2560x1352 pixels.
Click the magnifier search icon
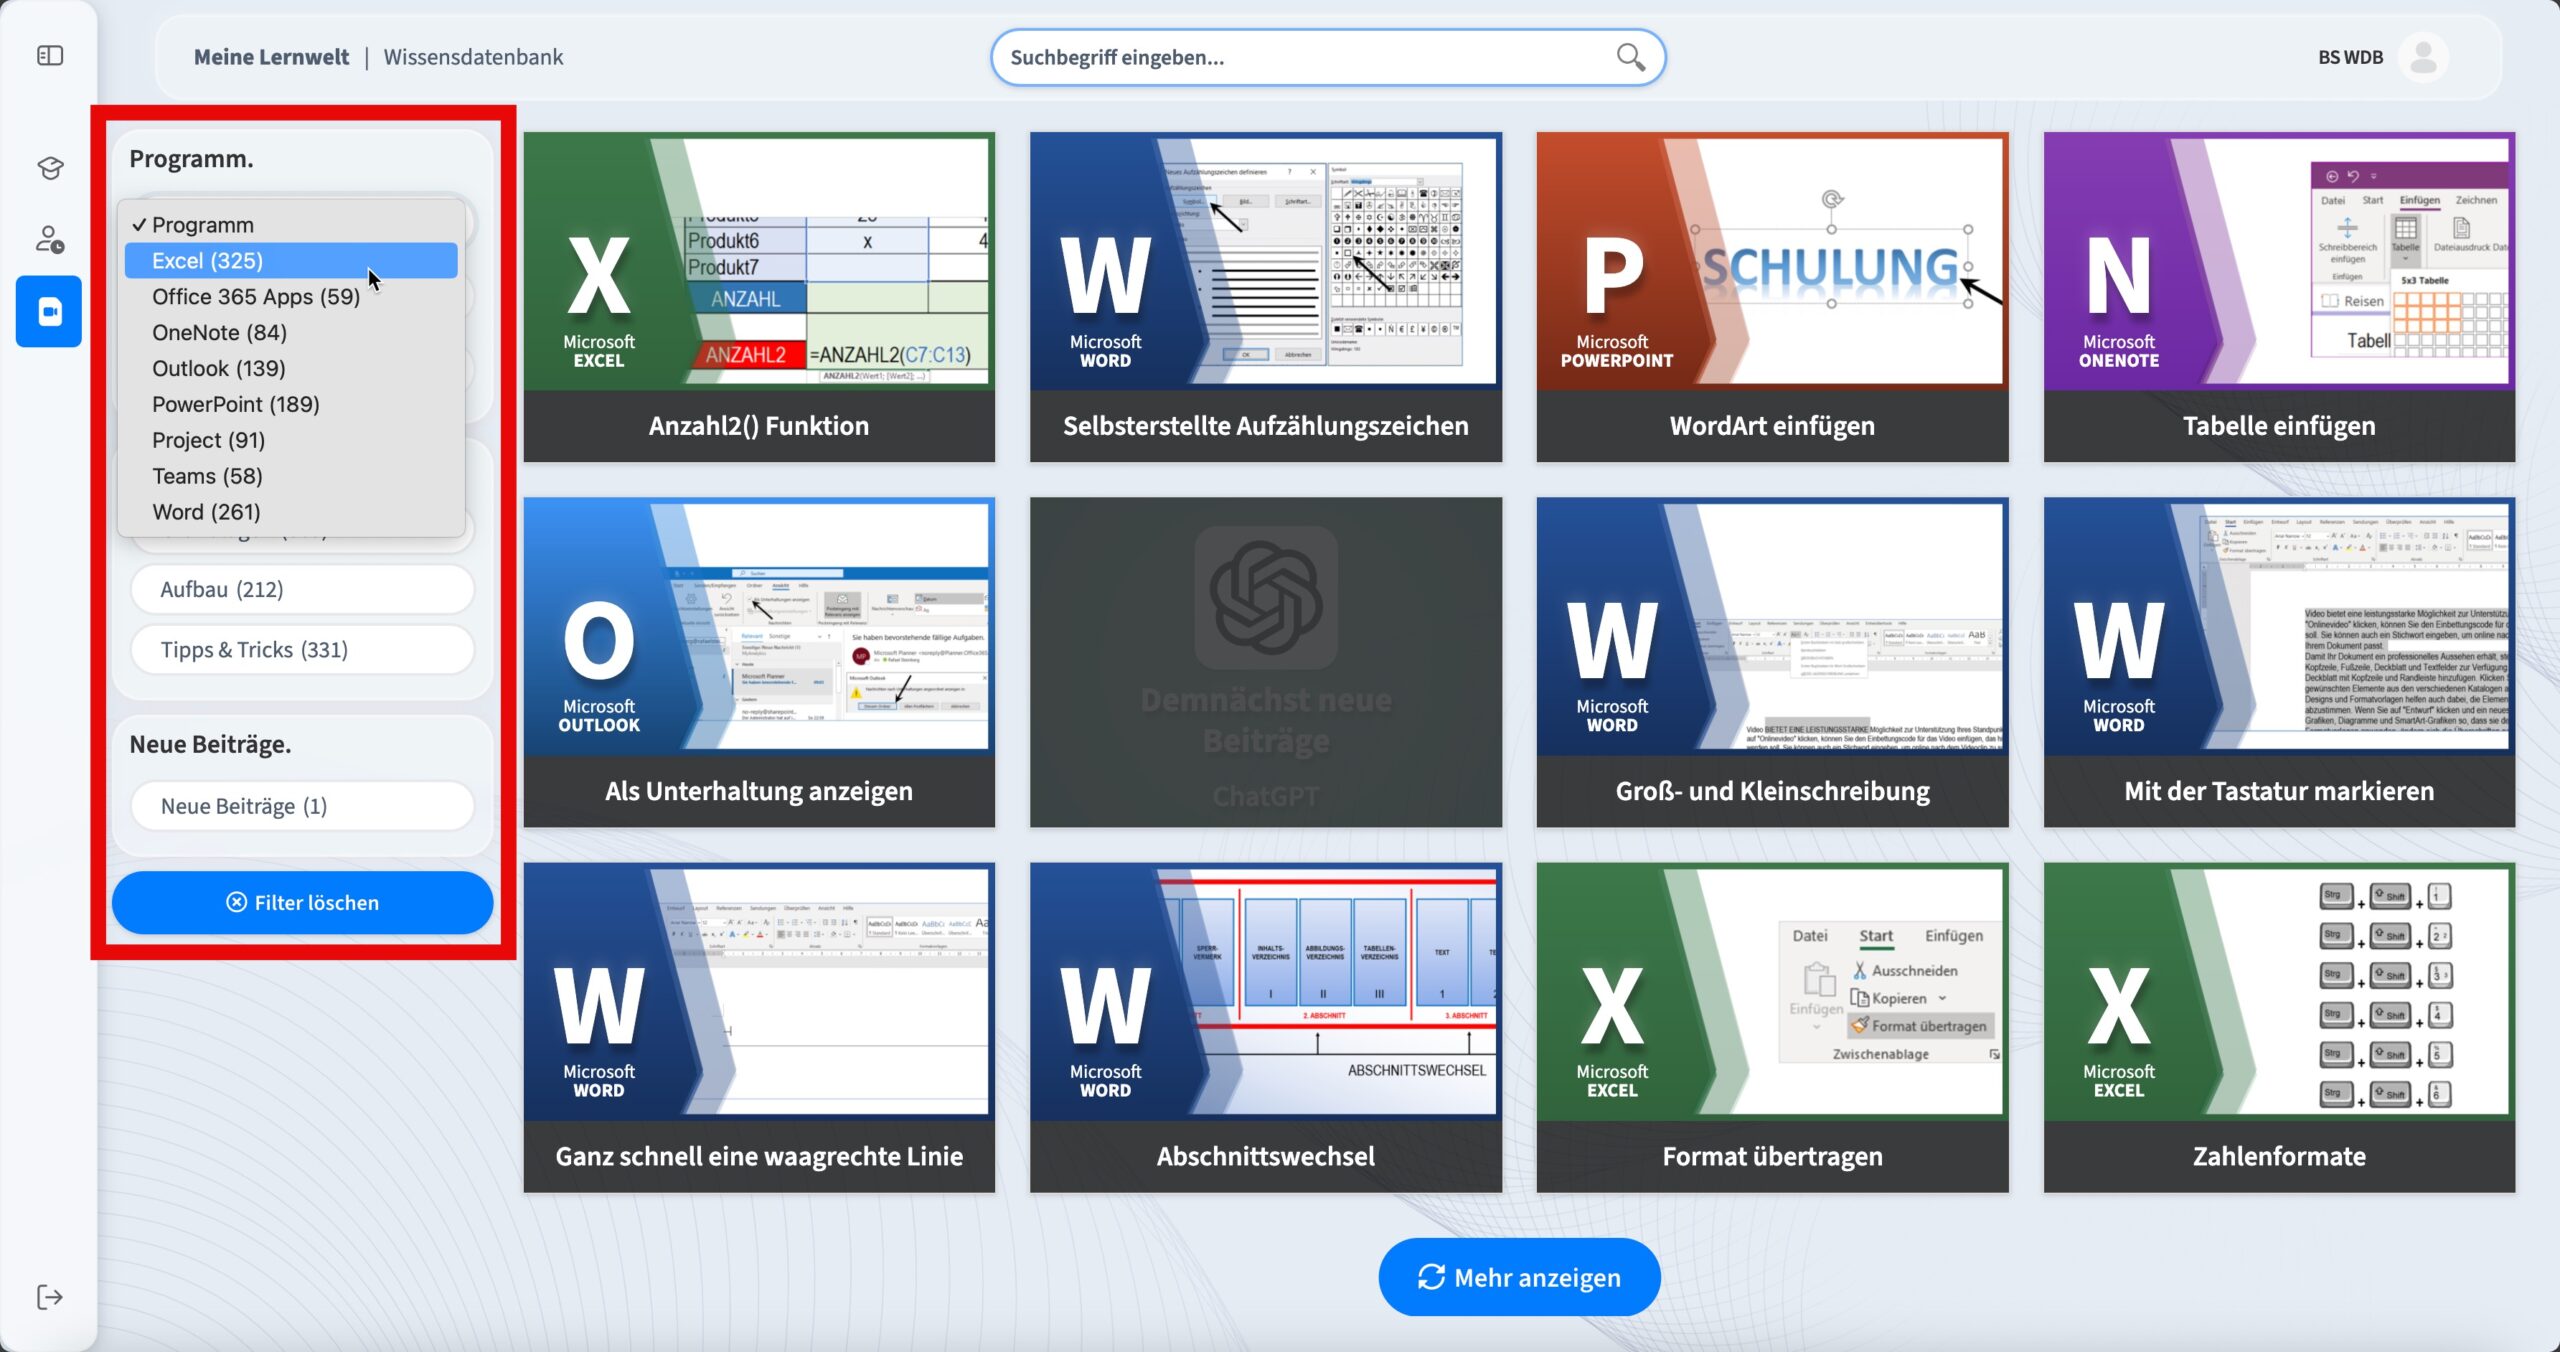(x=1630, y=57)
